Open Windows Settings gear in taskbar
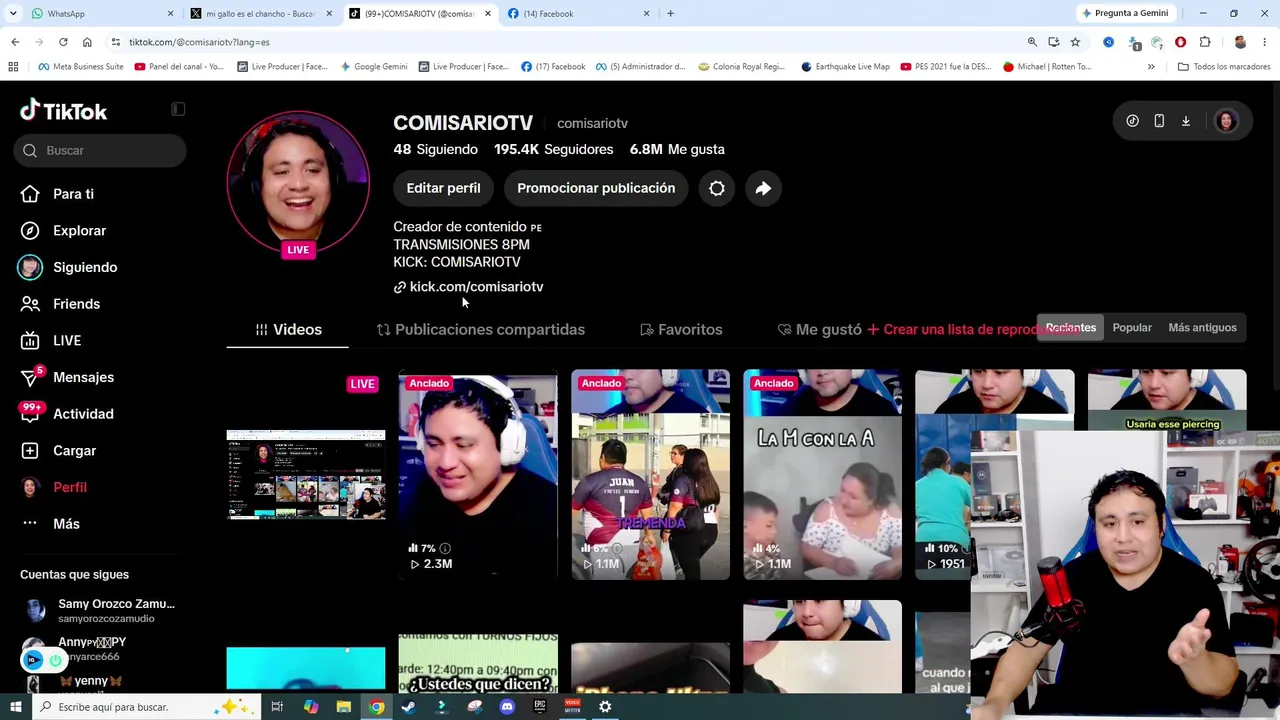The width and height of the screenshot is (1280, 720). click(605, 707)
